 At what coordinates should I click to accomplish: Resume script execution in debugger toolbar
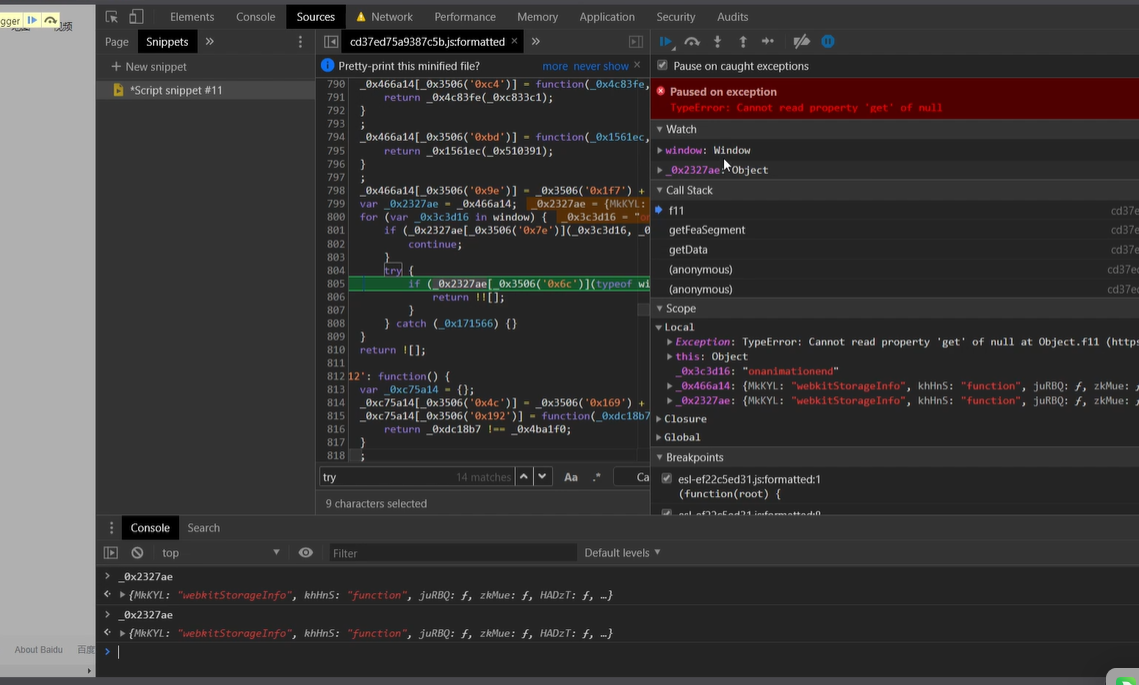[x=666, y=42]
